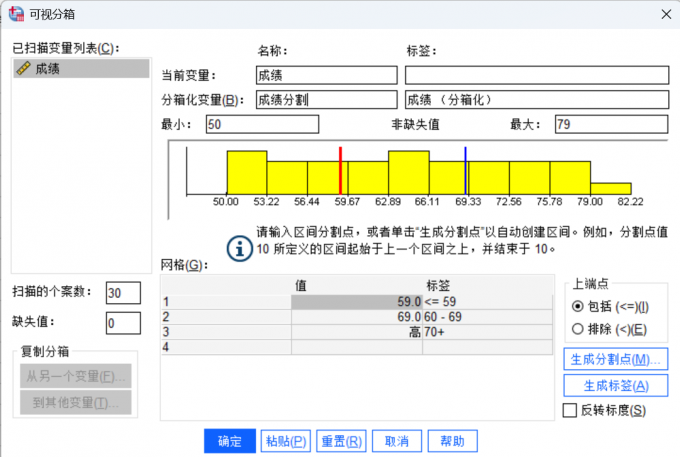Click row header 3 in grid
The height and width of the screenshot is (457, 680).
(226, 332)
